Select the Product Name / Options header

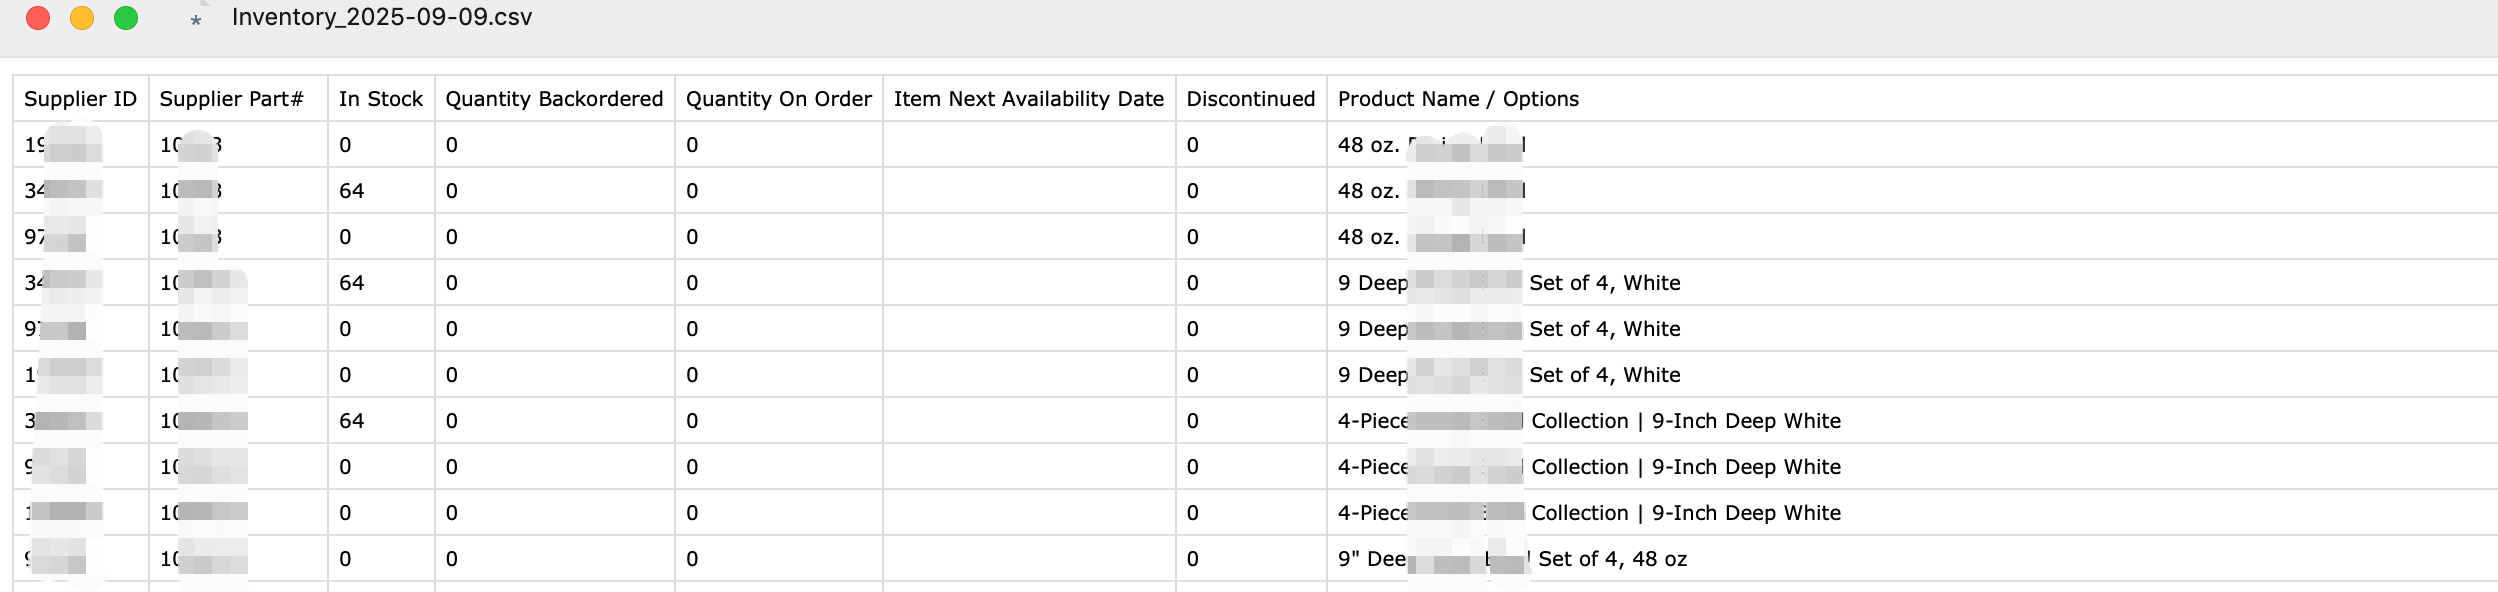(x=1458, y=99)
